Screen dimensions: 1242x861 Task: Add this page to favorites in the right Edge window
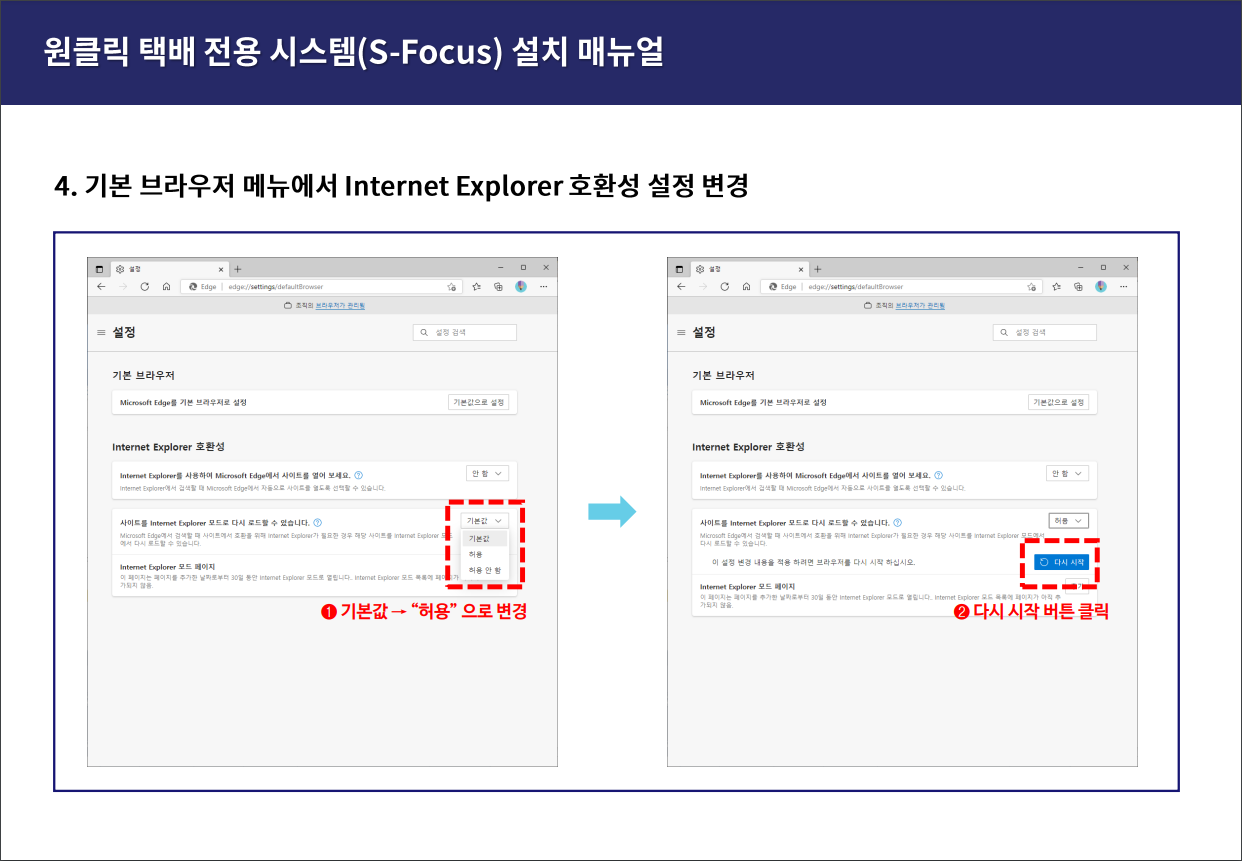coord(1032,286)
